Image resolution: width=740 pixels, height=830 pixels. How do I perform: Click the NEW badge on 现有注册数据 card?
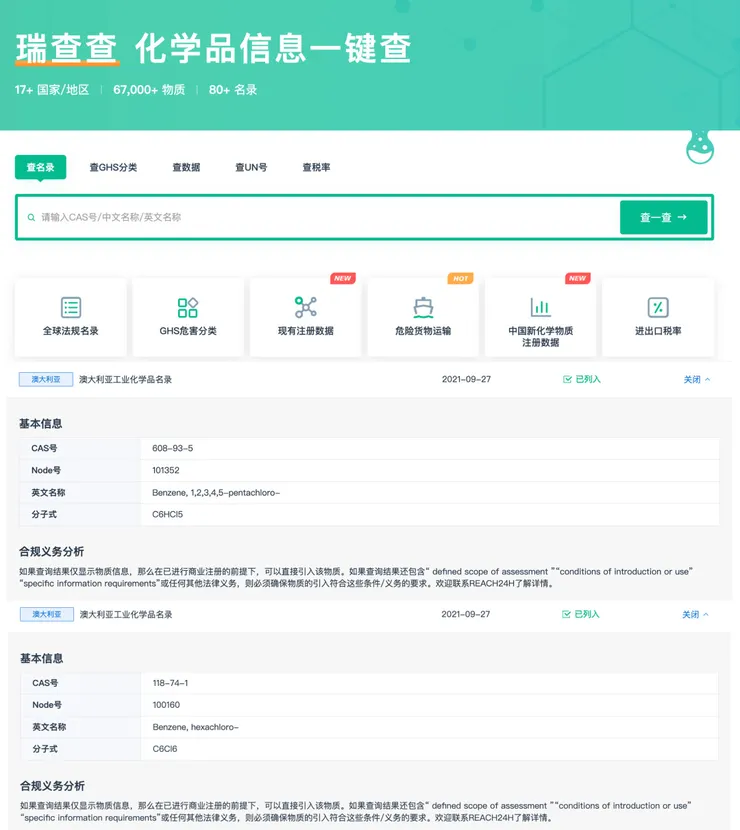(x=342, y=278)
